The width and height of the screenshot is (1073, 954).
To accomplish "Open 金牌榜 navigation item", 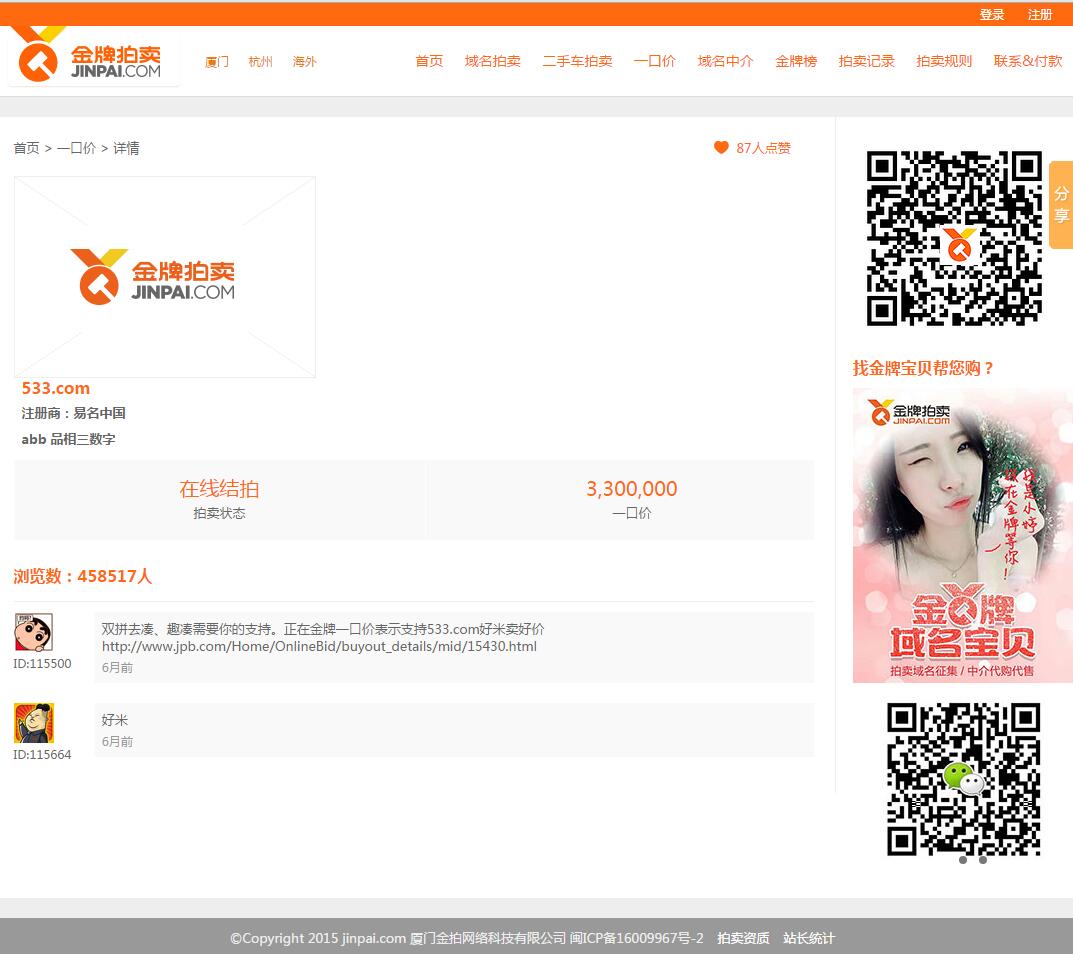I will pyautogui.click(x=796, y=61).
